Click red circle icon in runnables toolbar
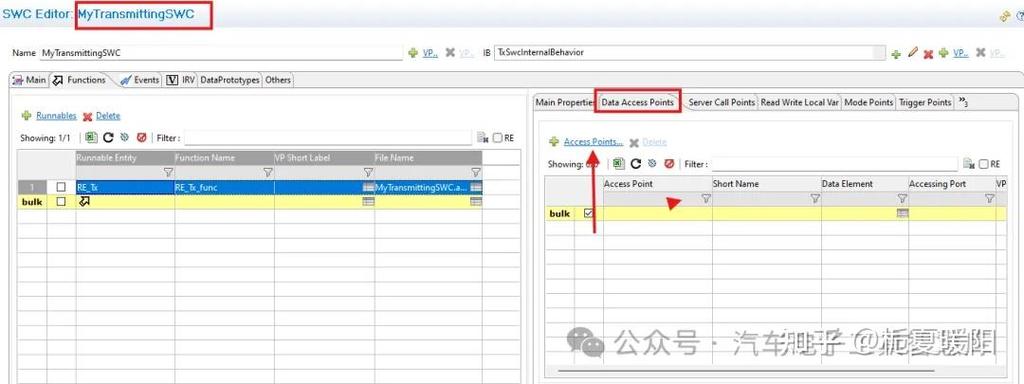Image resolution: width=1024 pixels, height=384 pixels. [142, 138]
